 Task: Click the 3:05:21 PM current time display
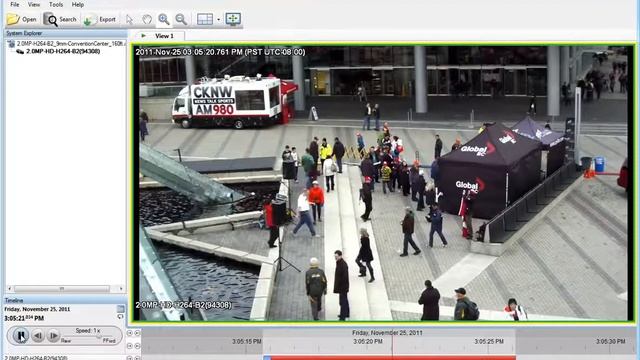point(24,318)
